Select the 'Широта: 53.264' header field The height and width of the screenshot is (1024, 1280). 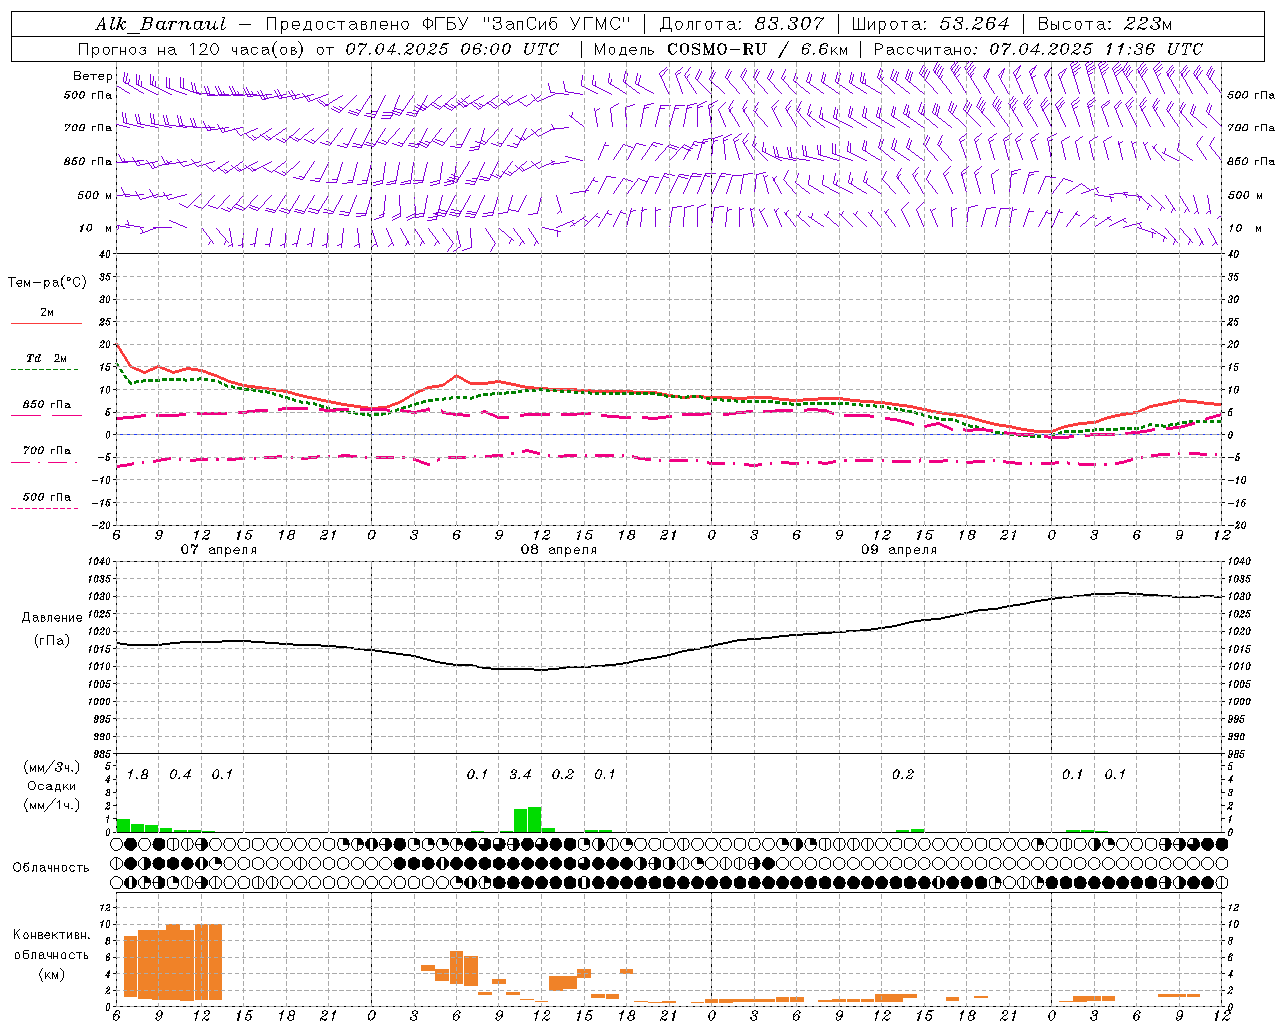click(x=930, y=24)
